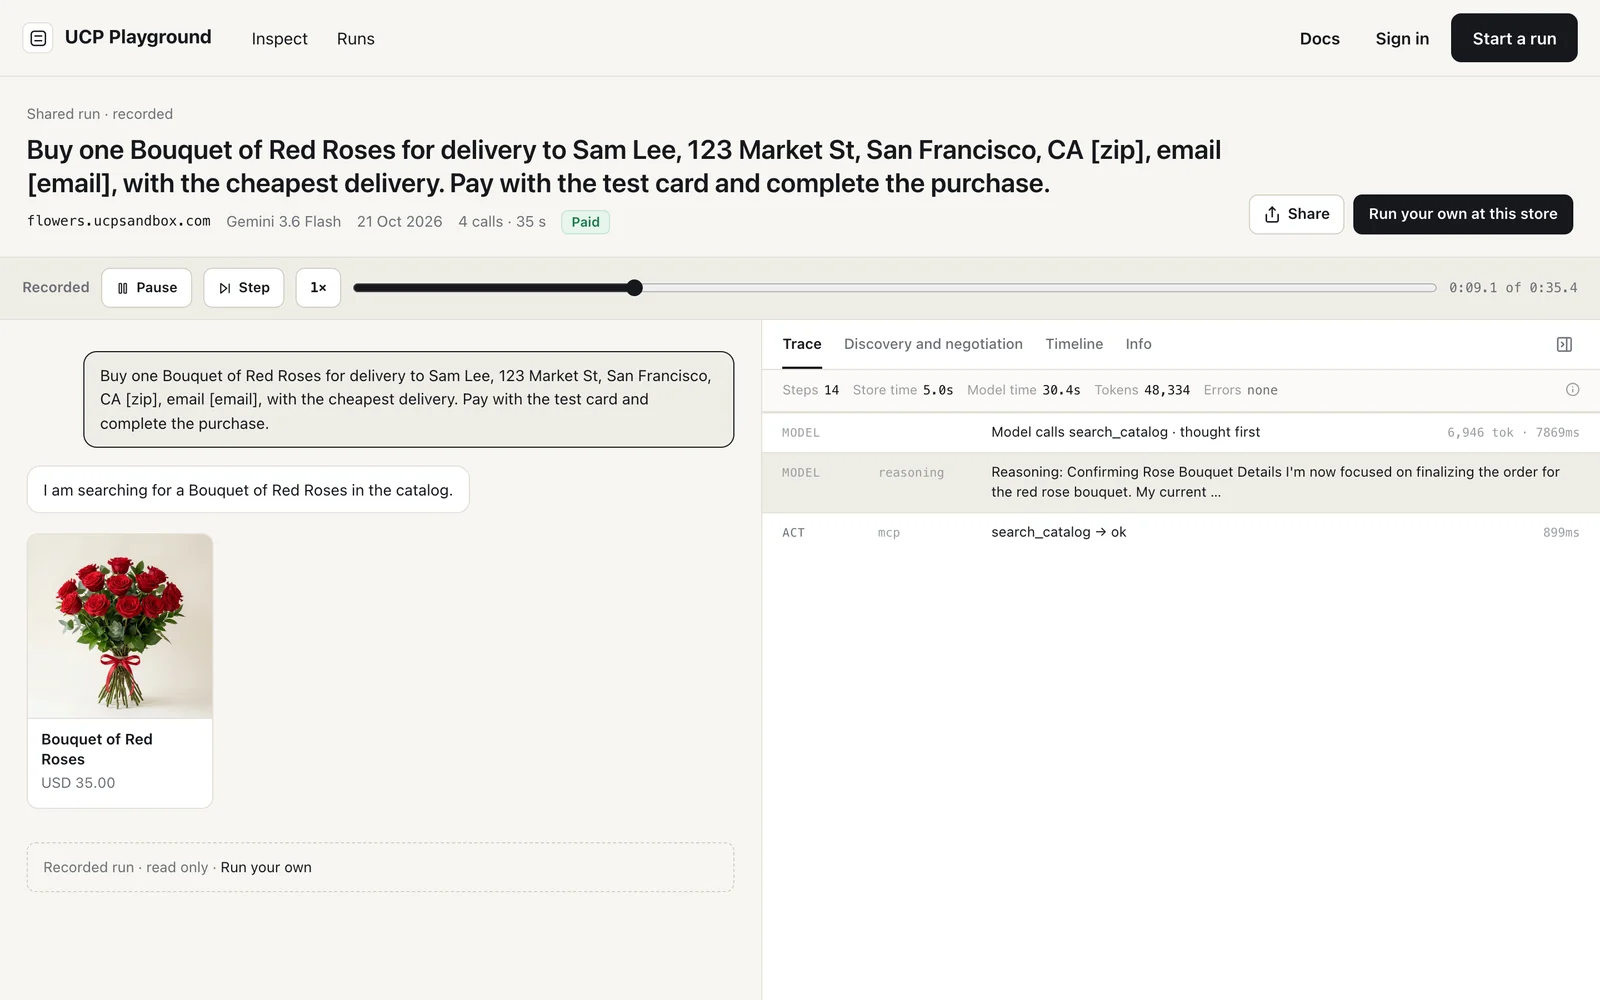Click the 'I am searching' assistant message
Screen dimensions: 1600x1000
pyautogui.click(x=248, y=490)
